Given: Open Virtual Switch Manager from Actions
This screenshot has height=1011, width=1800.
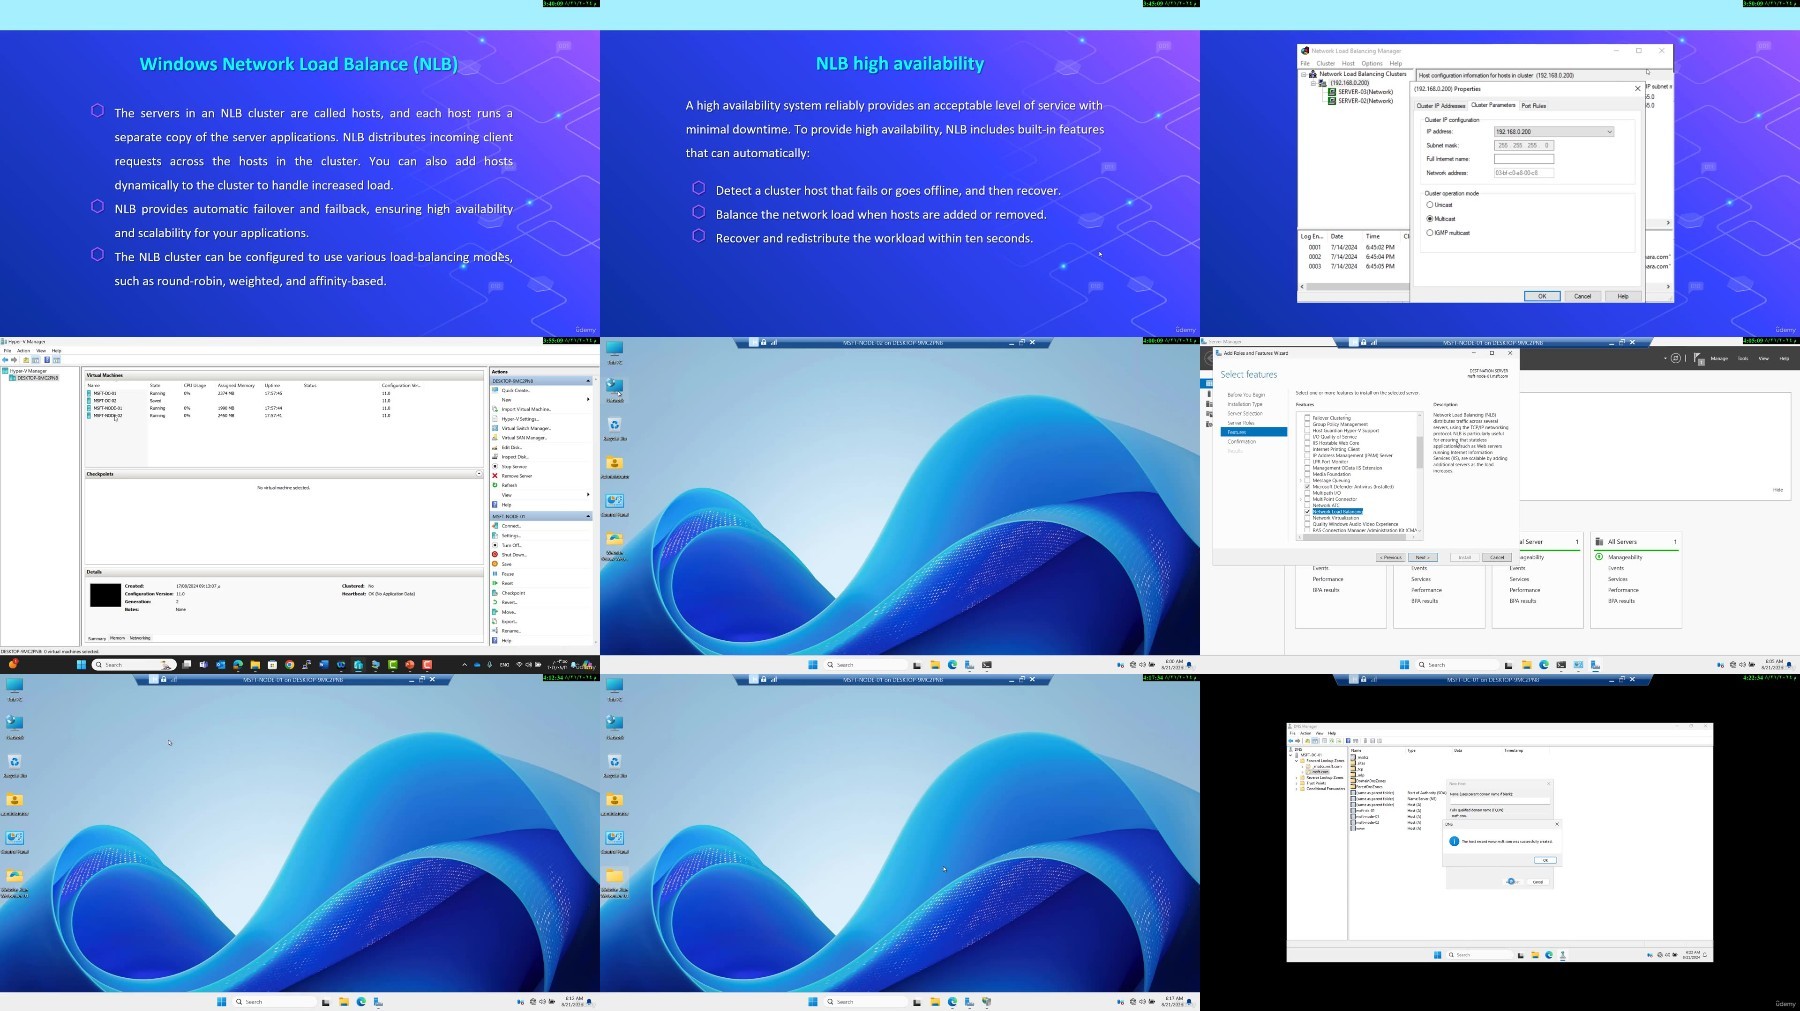Looking at the screenshot, I should pyautogui.click(x=526, y=428).
